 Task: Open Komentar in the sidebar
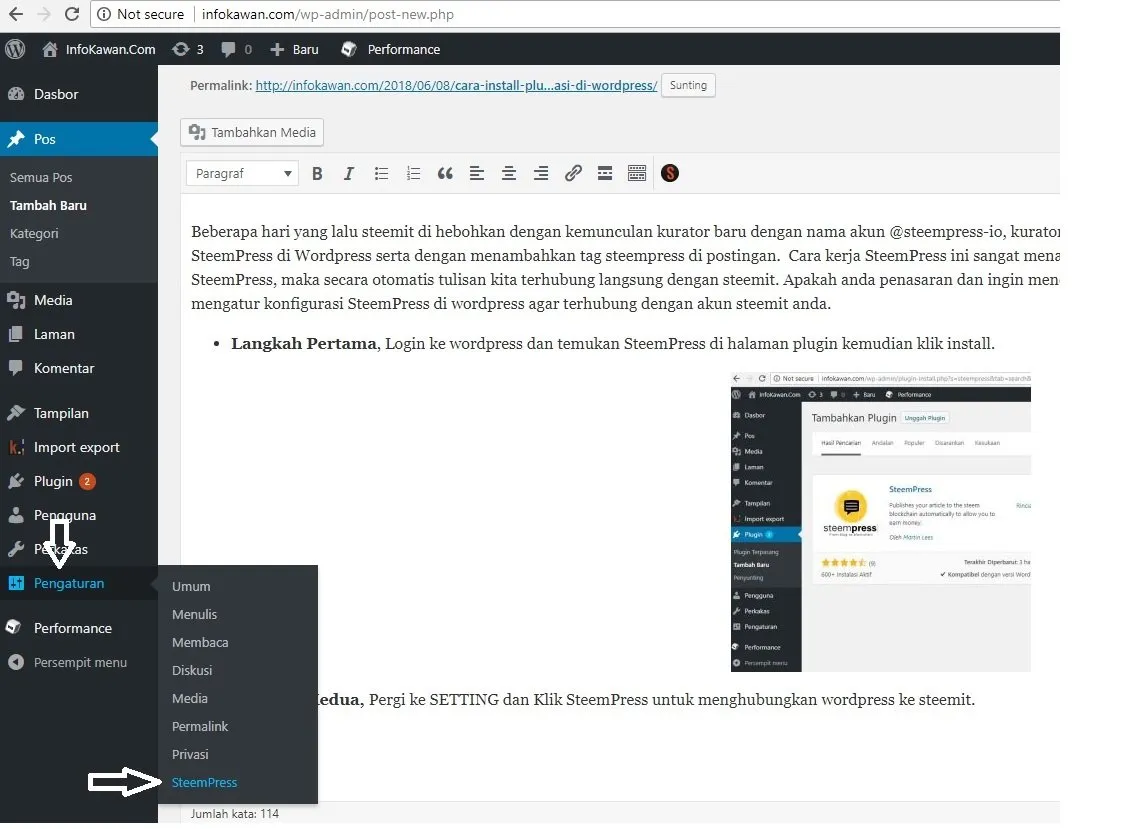point(79,368)
